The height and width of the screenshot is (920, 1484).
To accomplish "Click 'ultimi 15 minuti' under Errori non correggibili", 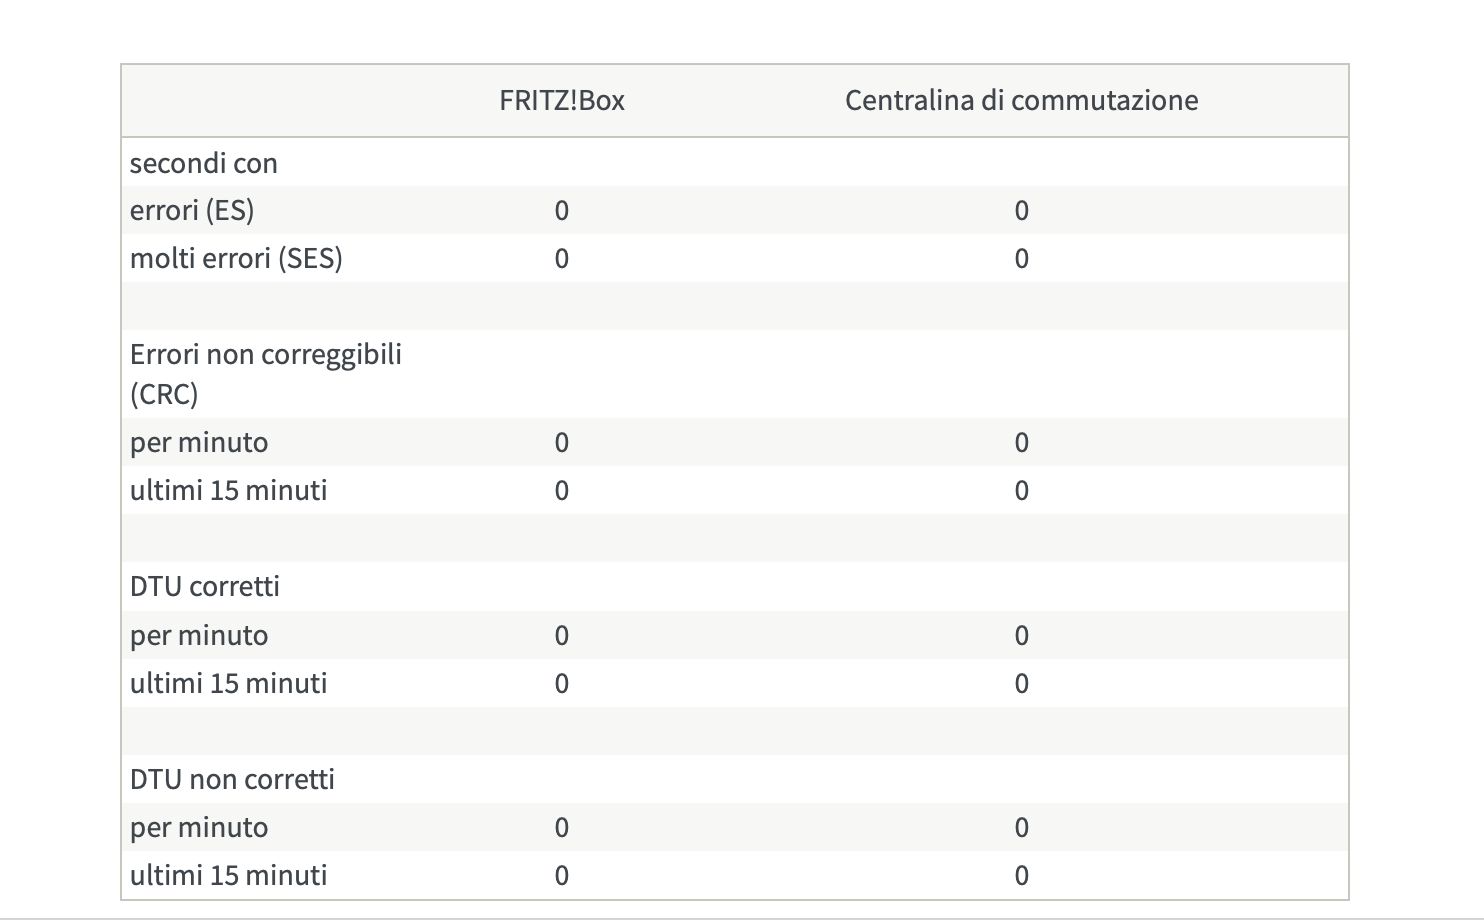I will point(228,490).
